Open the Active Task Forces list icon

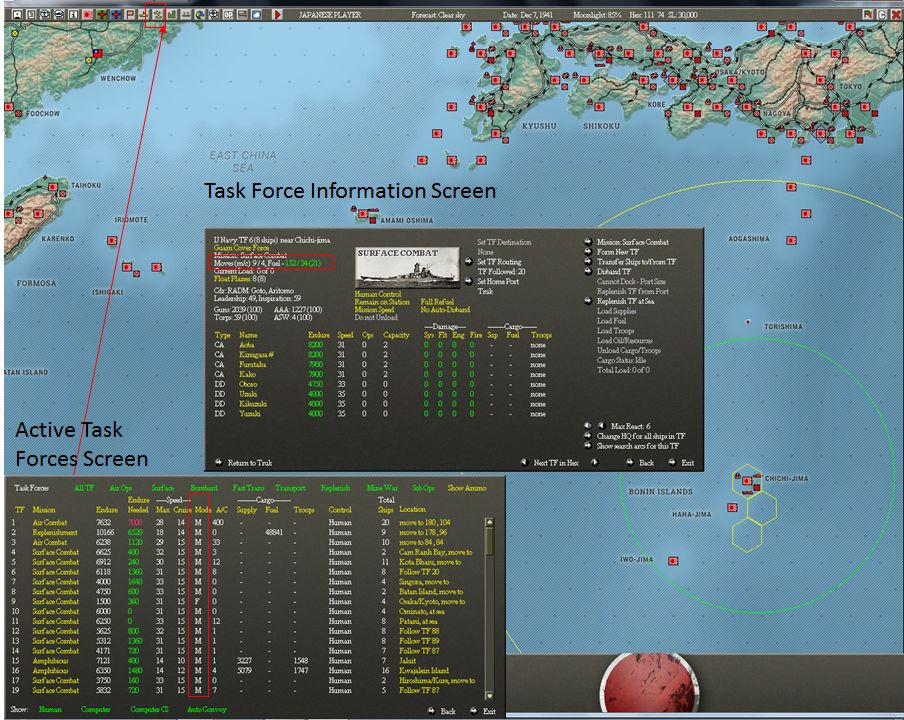pos(157,14)
